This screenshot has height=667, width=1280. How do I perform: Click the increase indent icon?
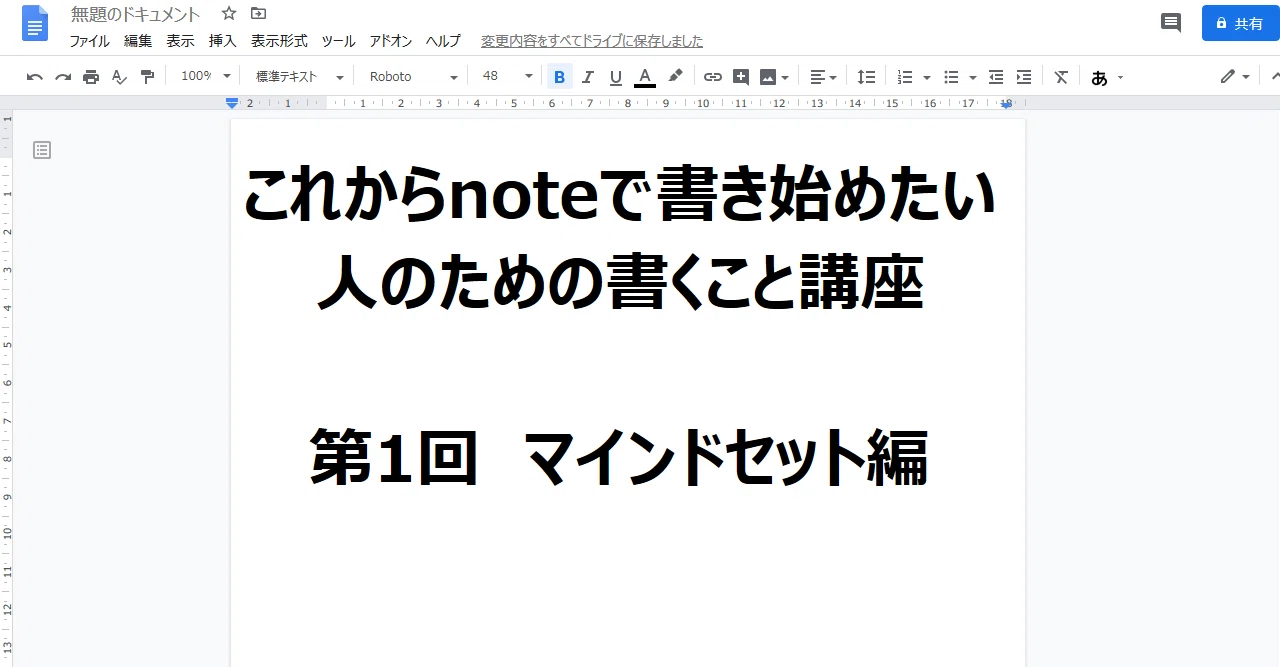coord(1024,77)
